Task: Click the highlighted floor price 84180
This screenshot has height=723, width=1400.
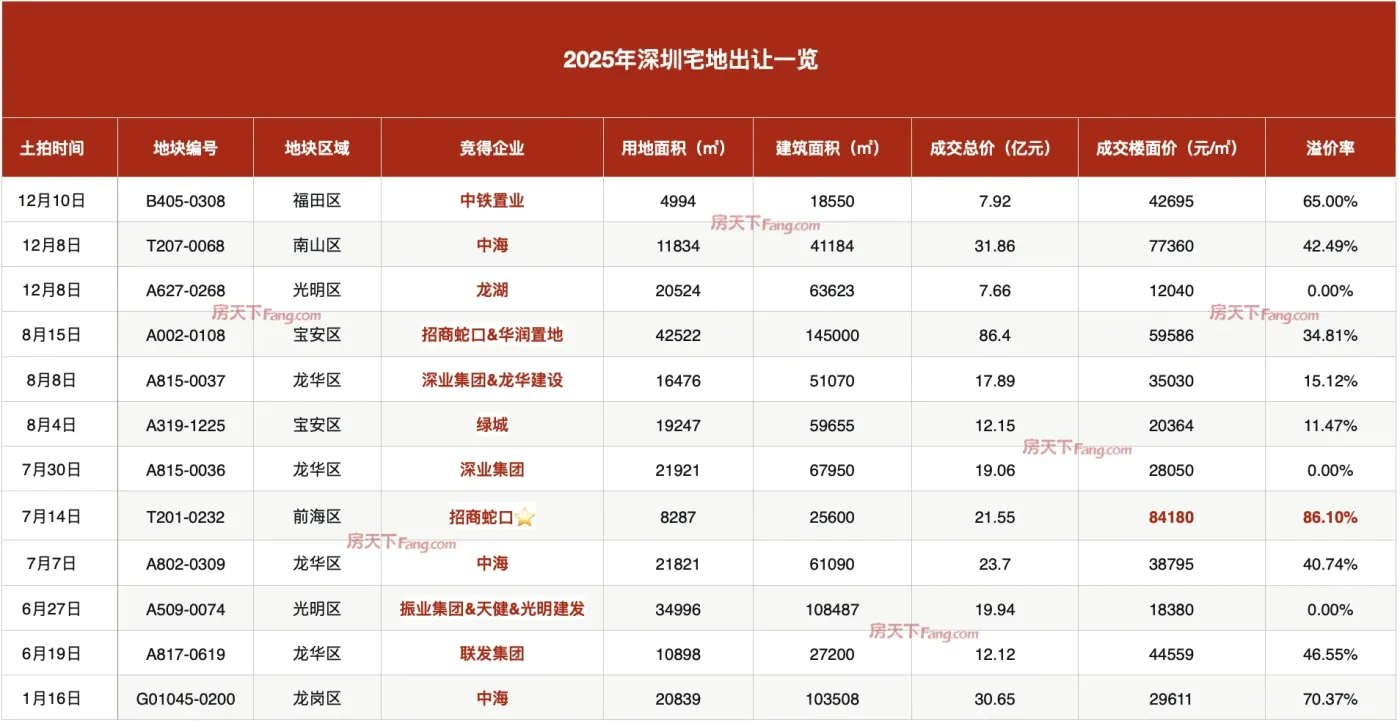Action: (x=1171, y=518)
